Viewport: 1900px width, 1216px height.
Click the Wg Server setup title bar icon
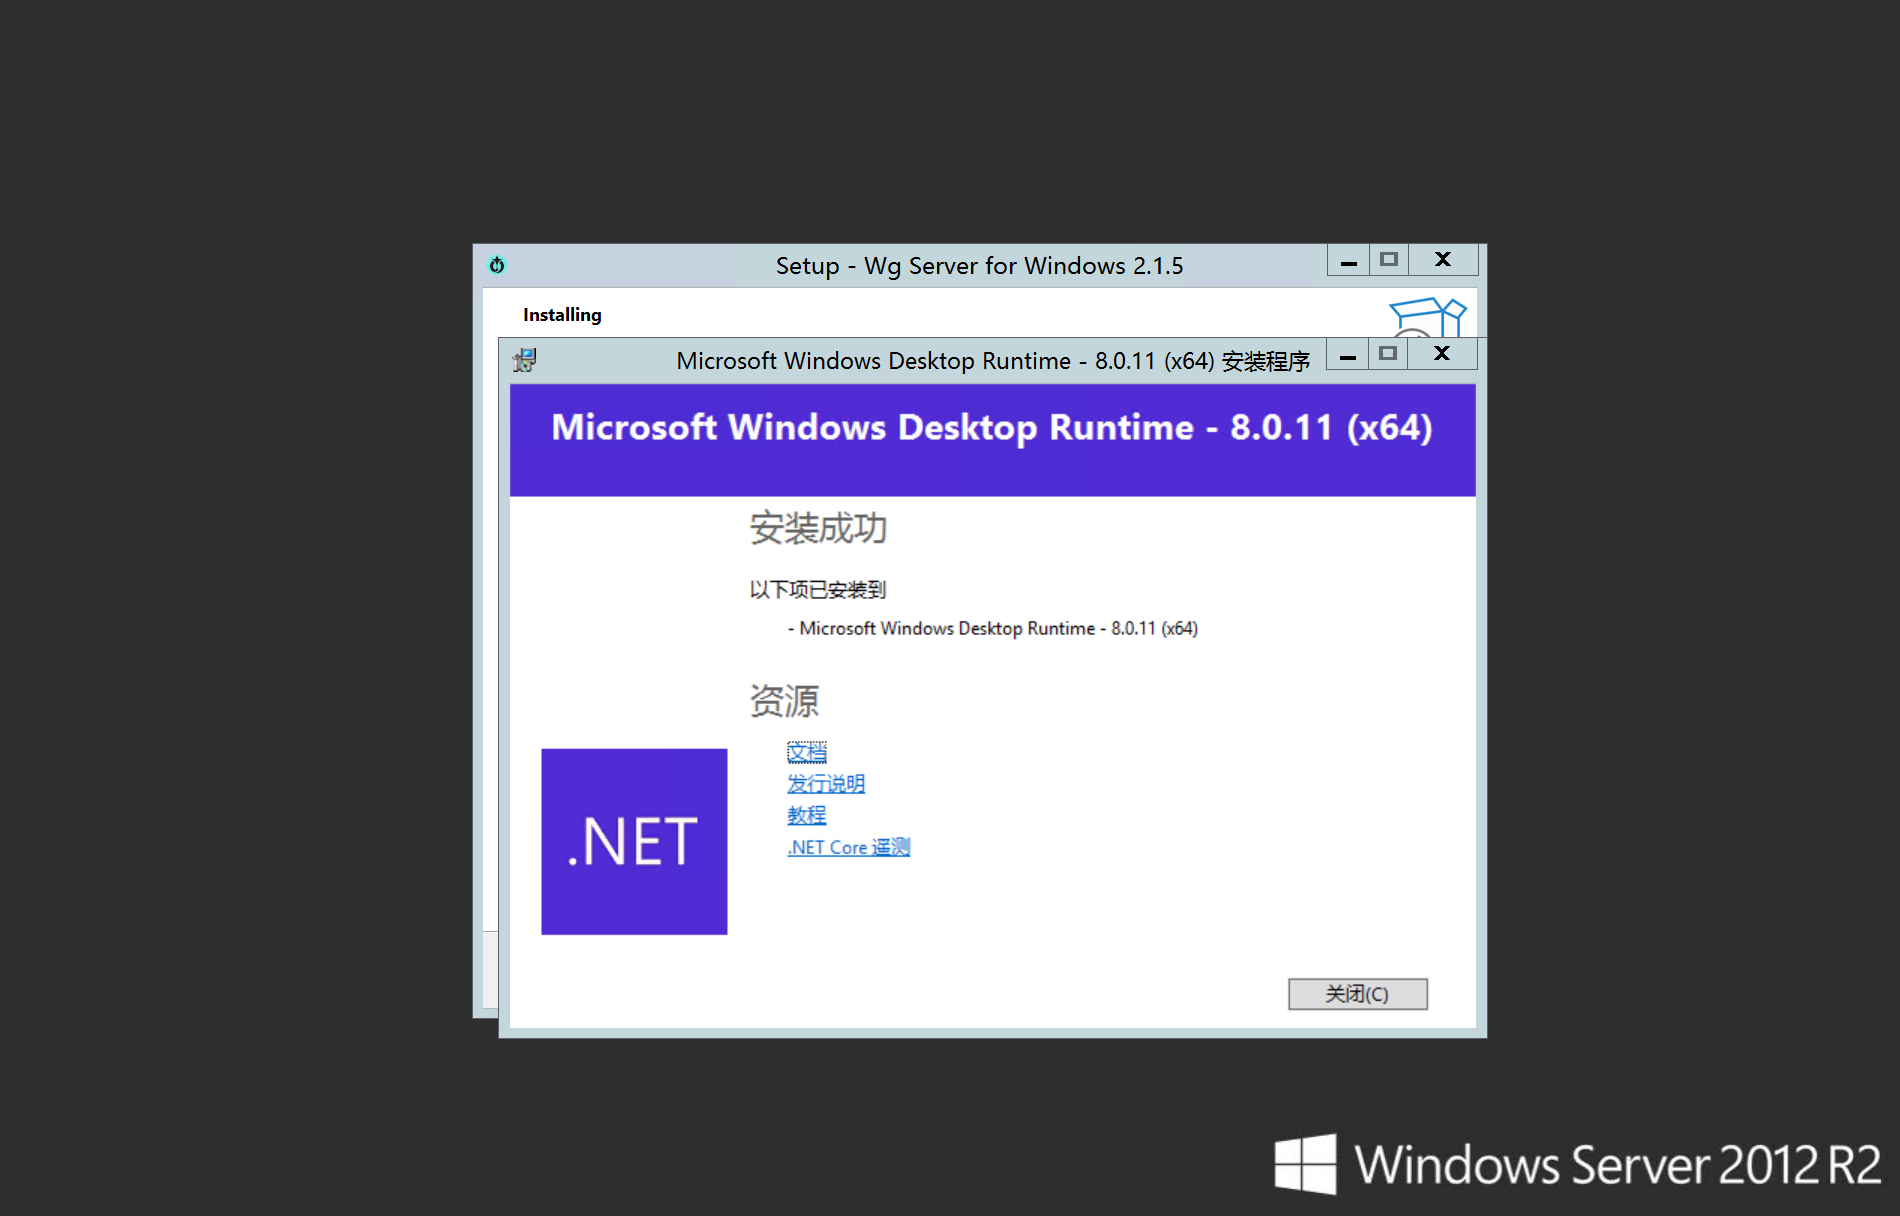497,265
